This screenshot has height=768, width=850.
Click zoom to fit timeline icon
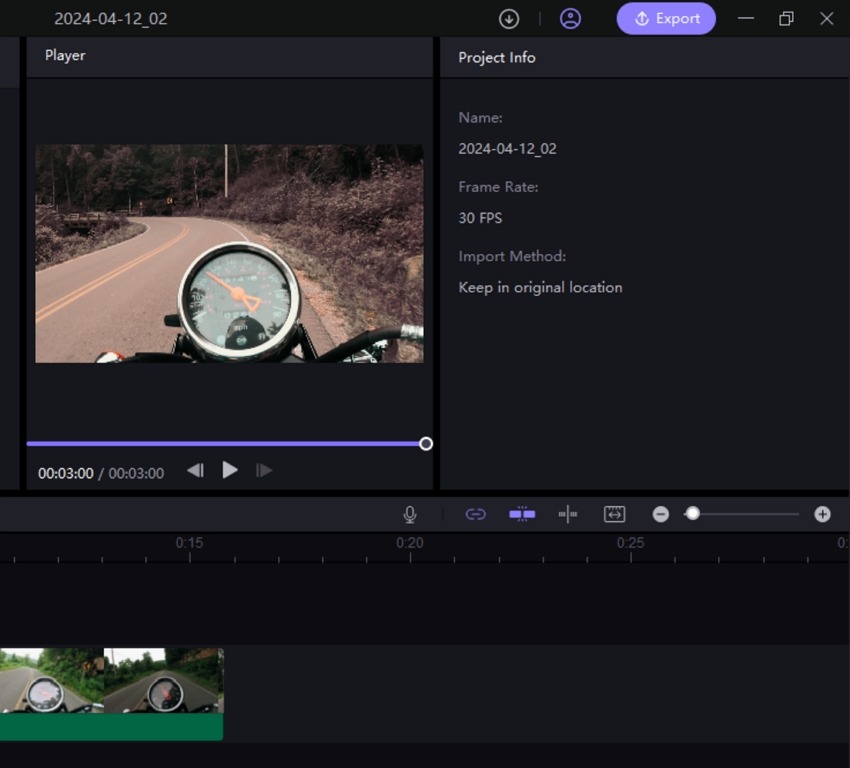coord(614,514)
